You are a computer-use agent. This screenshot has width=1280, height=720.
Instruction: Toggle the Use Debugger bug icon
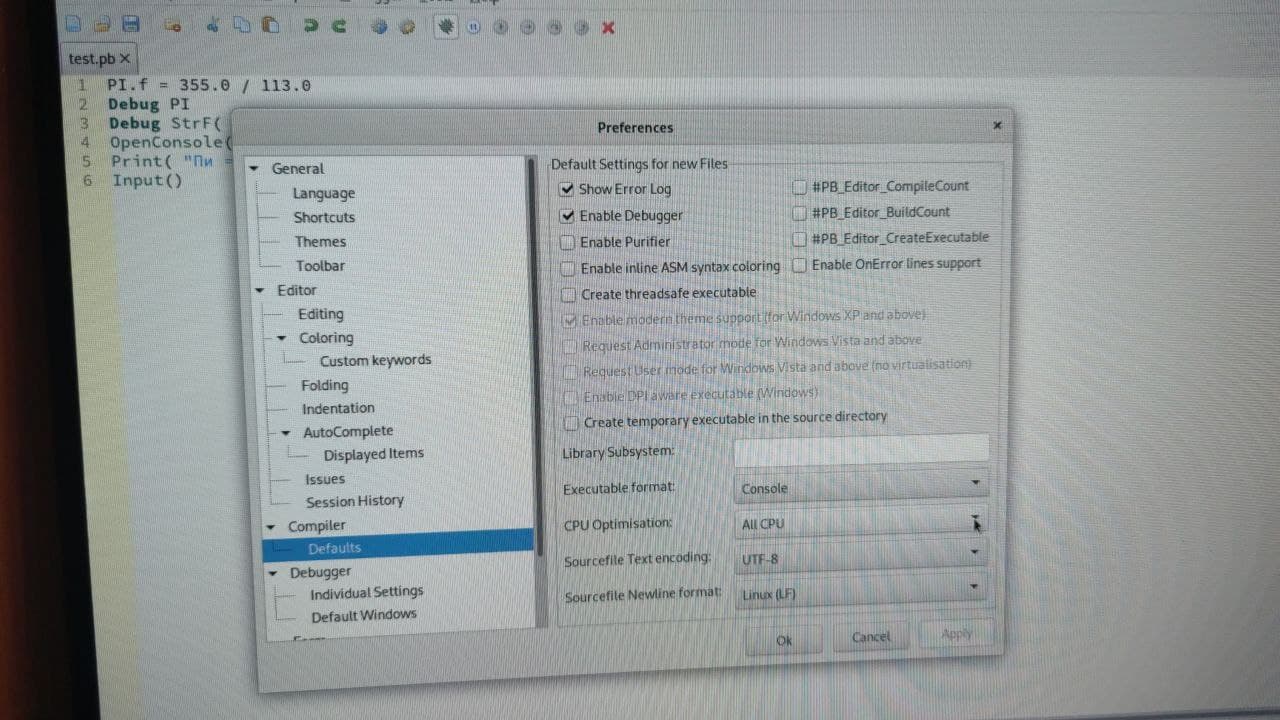click(x=446, y=27)
